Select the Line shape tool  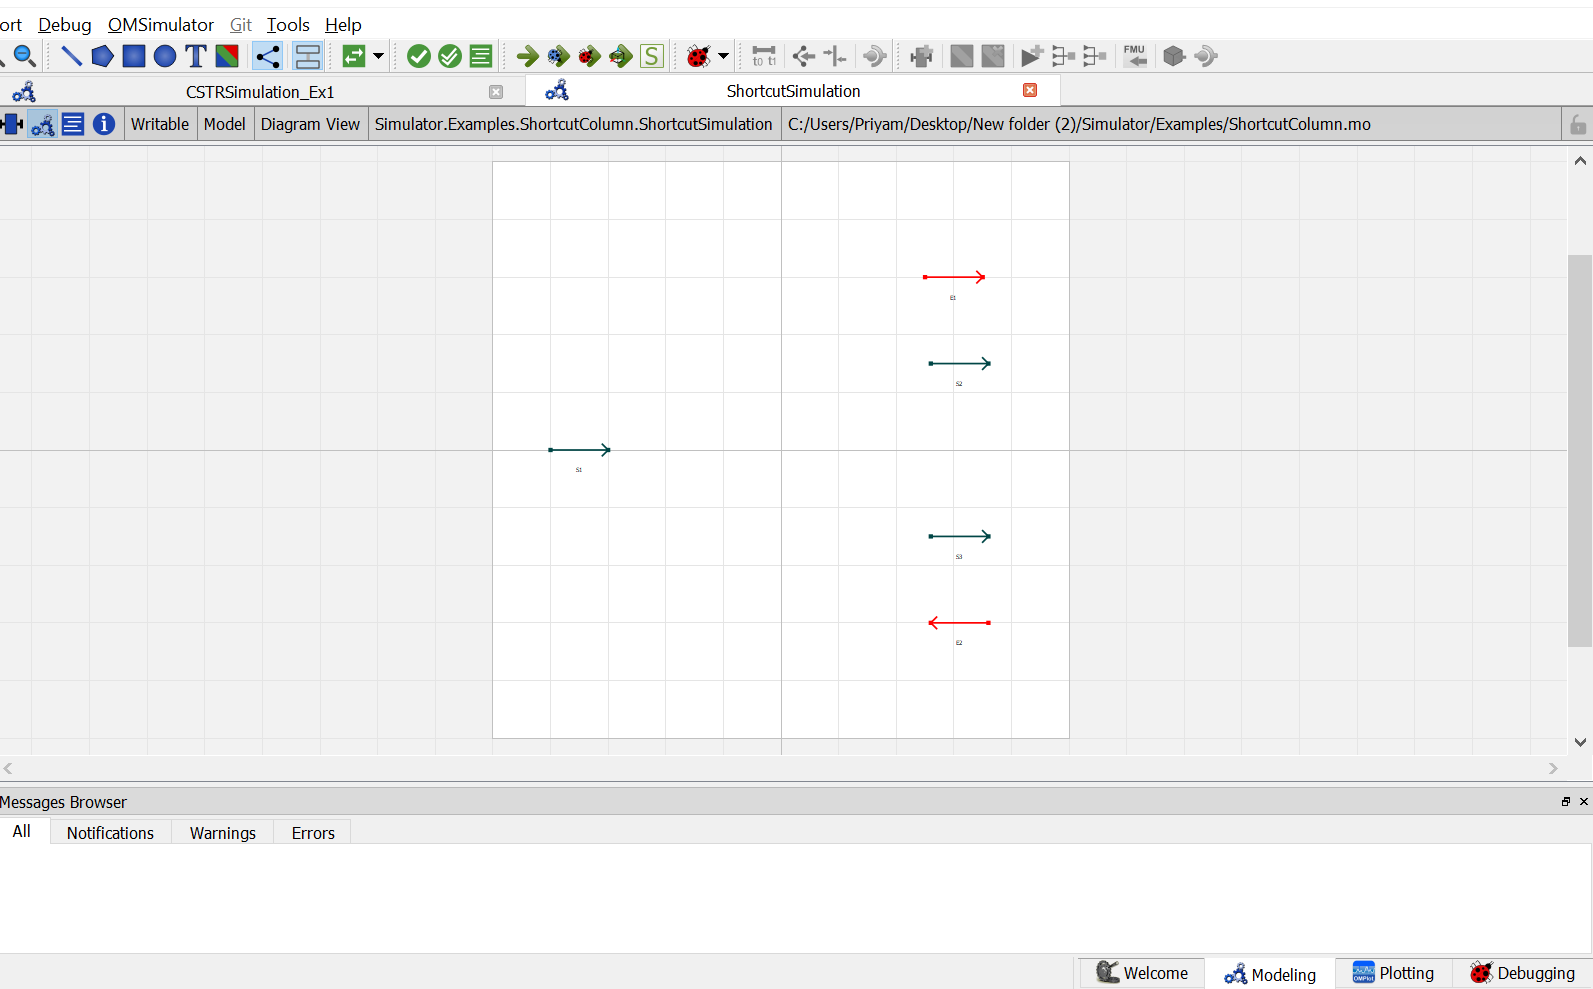(71, 56)
